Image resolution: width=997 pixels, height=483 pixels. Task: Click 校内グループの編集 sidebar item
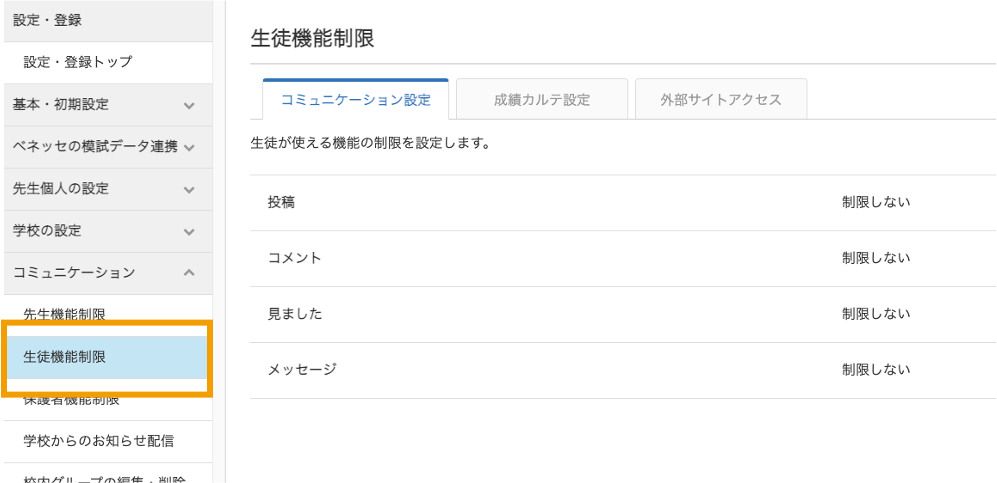click(x=98, y=476)
